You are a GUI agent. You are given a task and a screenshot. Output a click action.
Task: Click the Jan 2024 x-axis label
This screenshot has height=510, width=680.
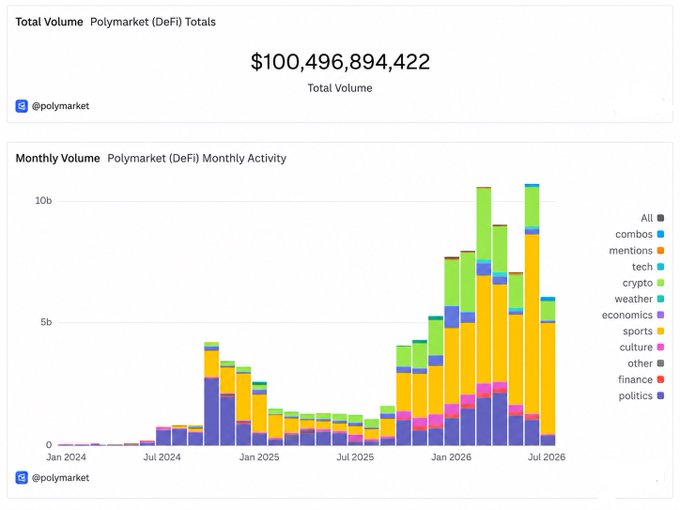66,457
